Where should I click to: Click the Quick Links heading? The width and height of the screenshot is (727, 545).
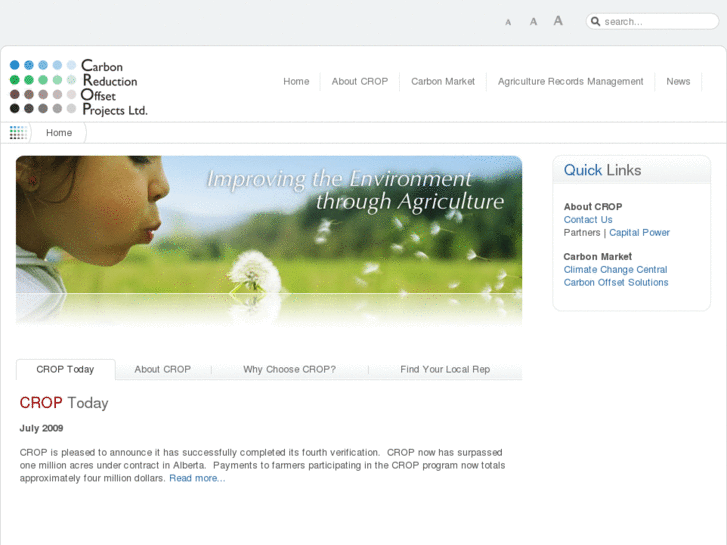[602, 170]
